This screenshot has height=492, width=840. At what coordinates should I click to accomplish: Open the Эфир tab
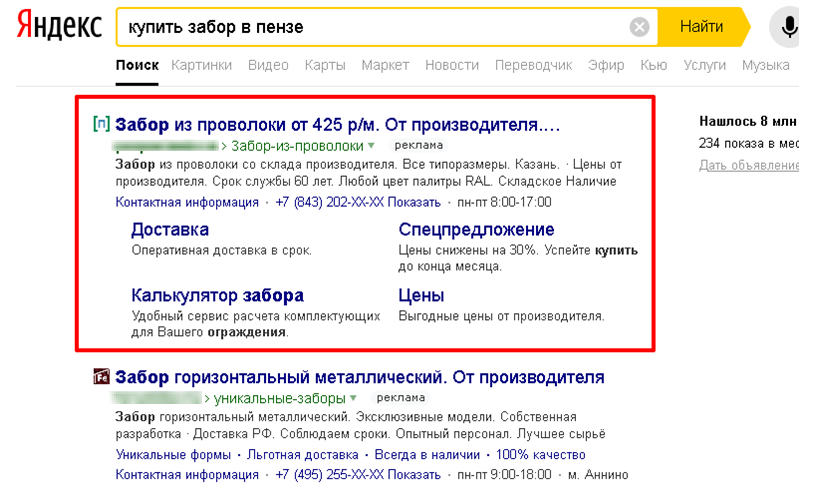coord(606,65)
